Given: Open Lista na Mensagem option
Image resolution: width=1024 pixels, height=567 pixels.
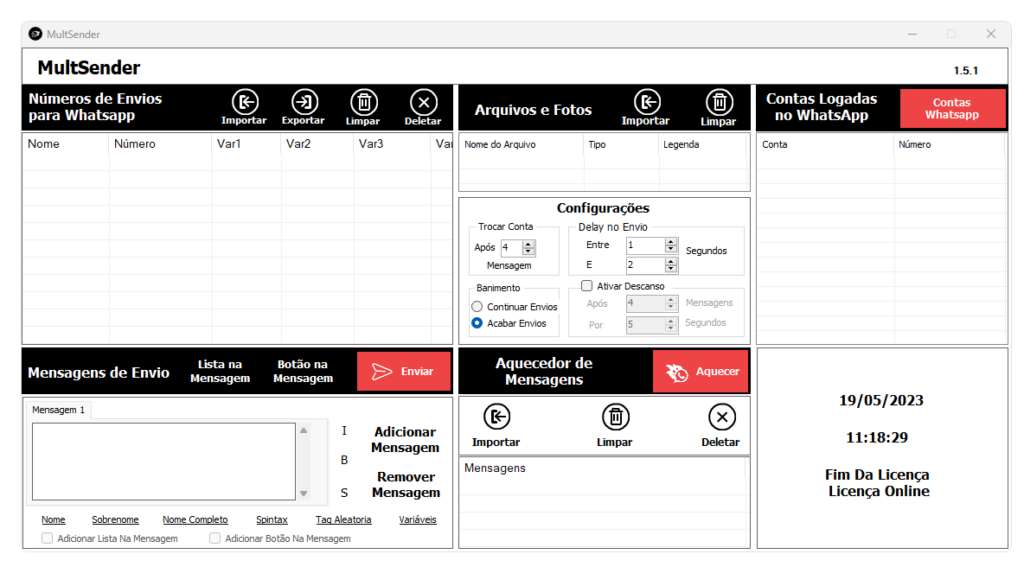Looking at the screenshot, I should 220,371.
